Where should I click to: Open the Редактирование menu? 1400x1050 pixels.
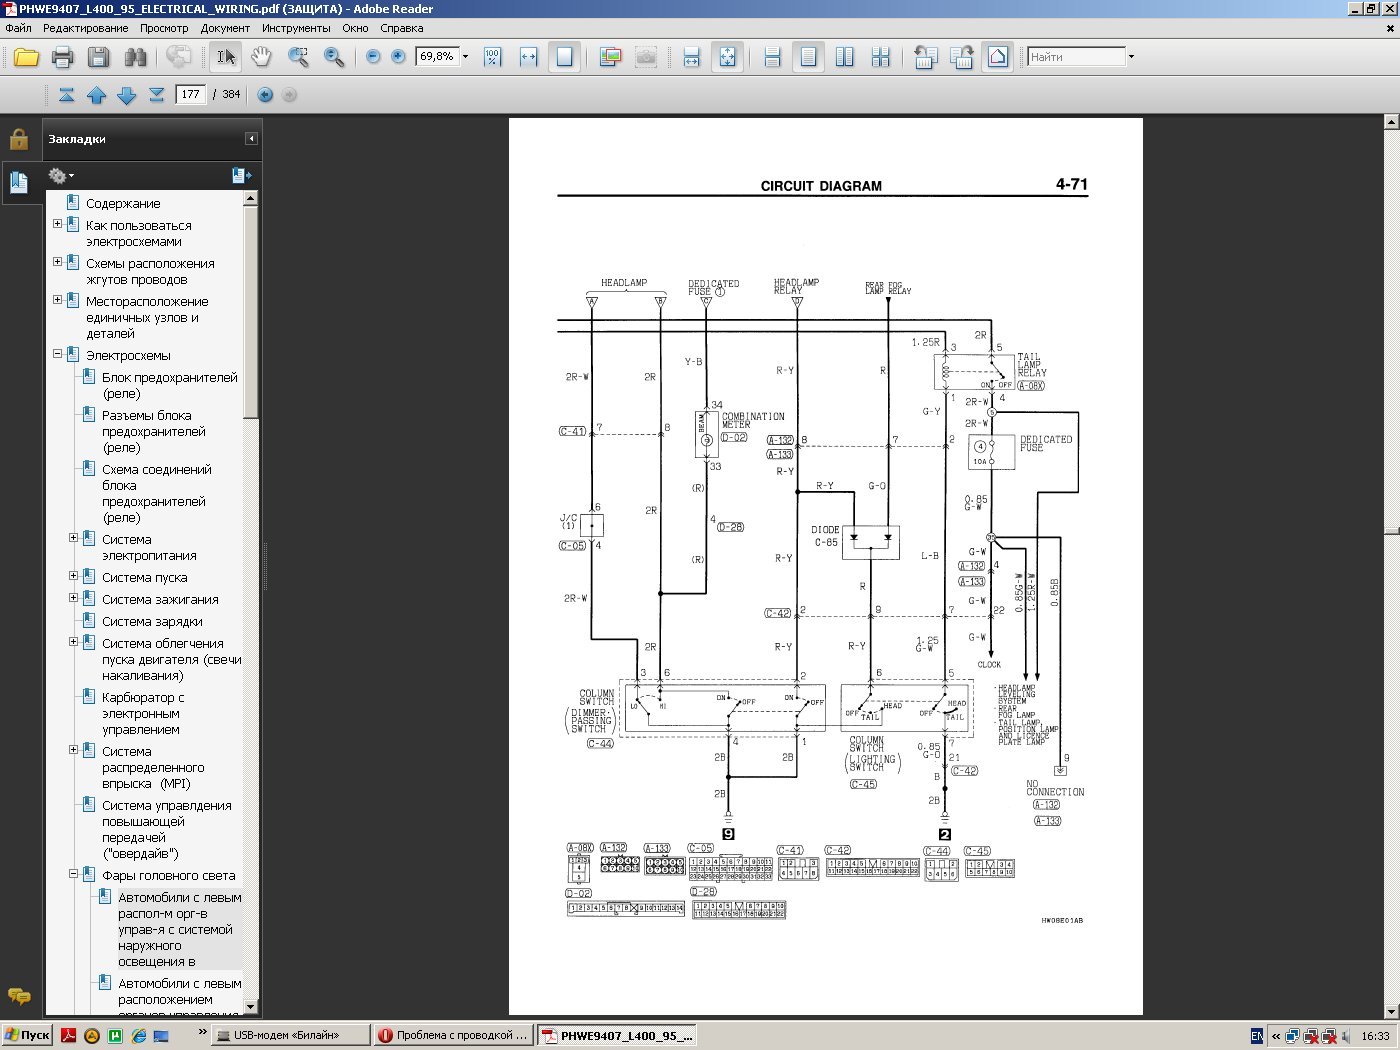coord(85,28)
